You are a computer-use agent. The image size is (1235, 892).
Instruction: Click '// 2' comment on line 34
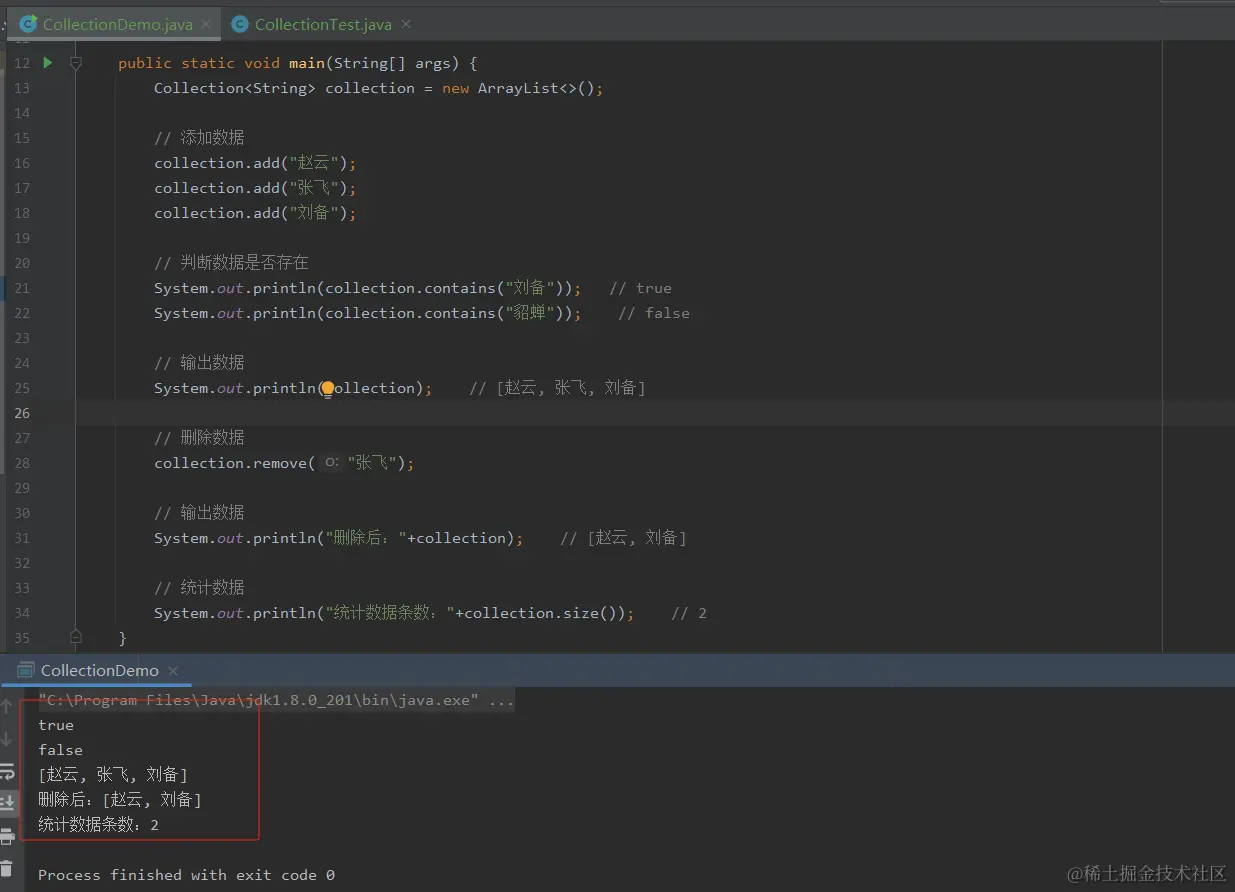[689, 613]
